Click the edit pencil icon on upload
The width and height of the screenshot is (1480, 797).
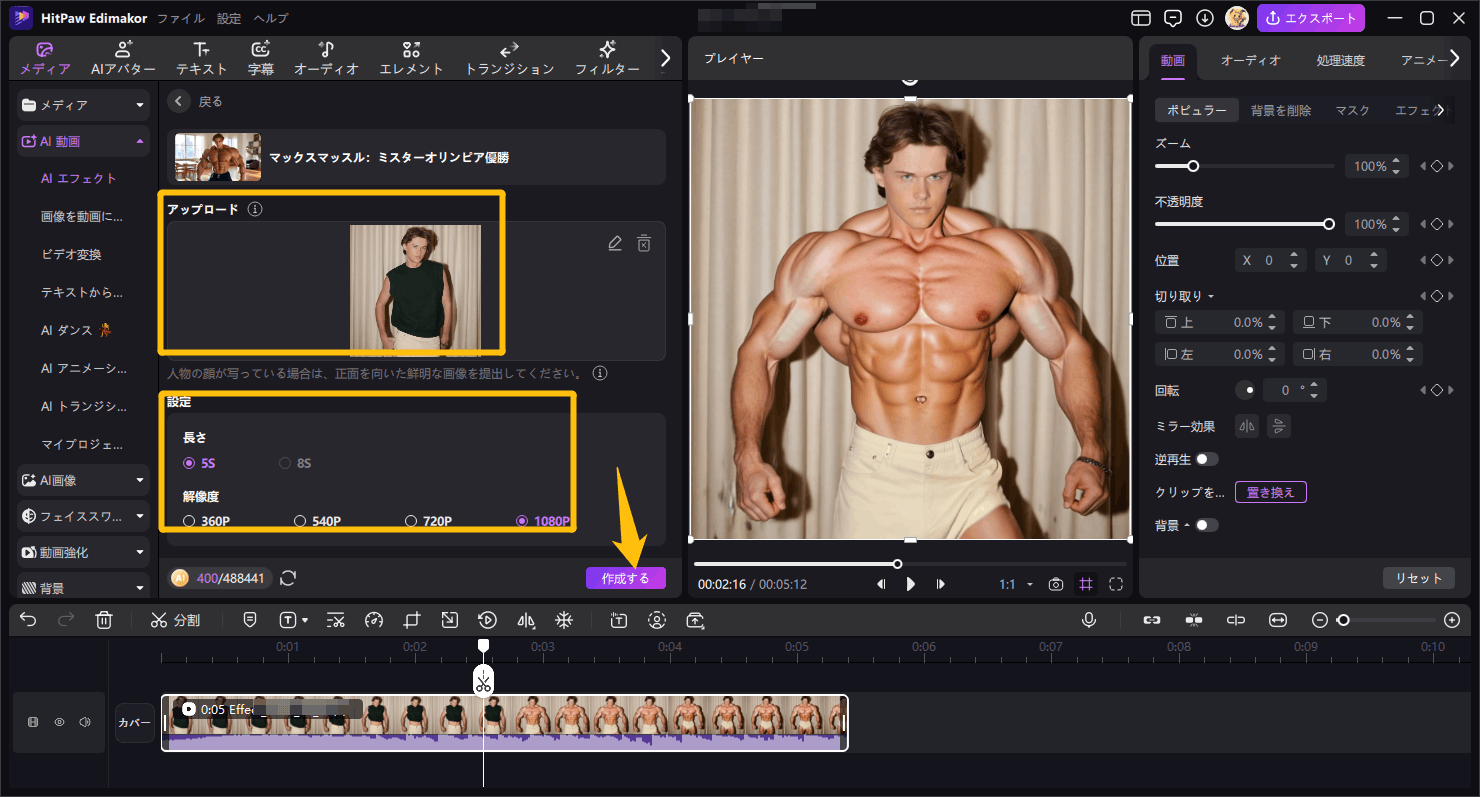tap(615, 244)
